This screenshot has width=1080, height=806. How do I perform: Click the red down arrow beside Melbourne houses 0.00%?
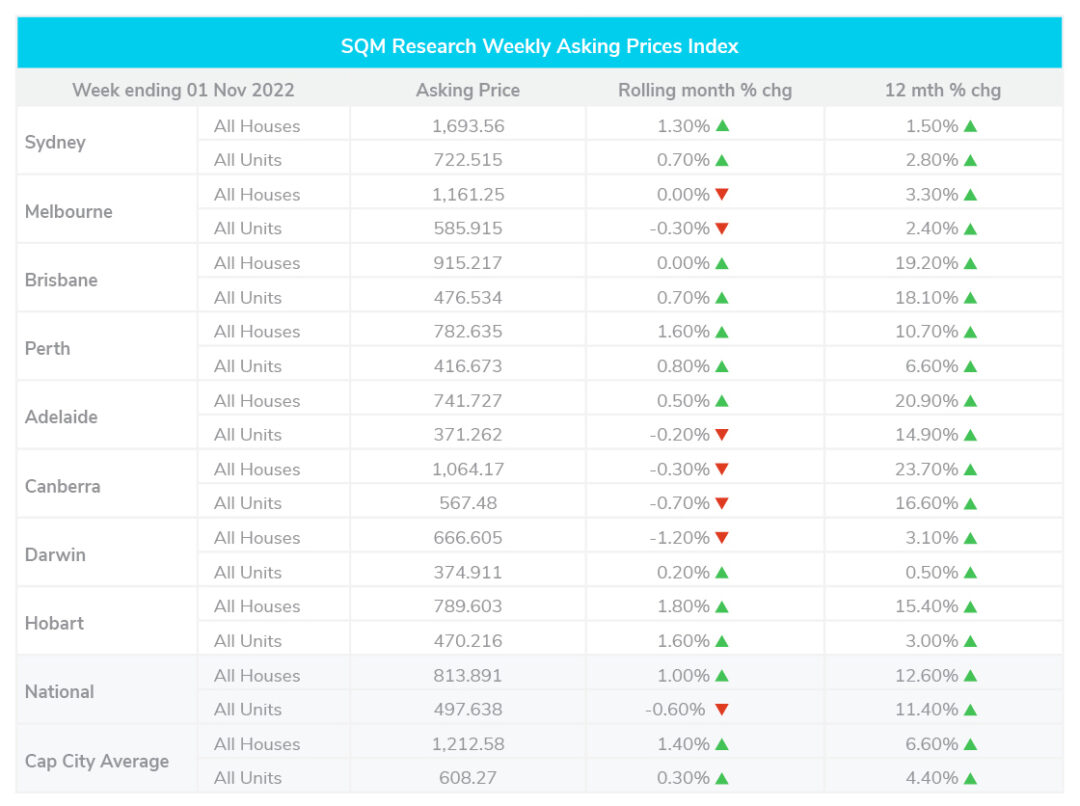722,194
